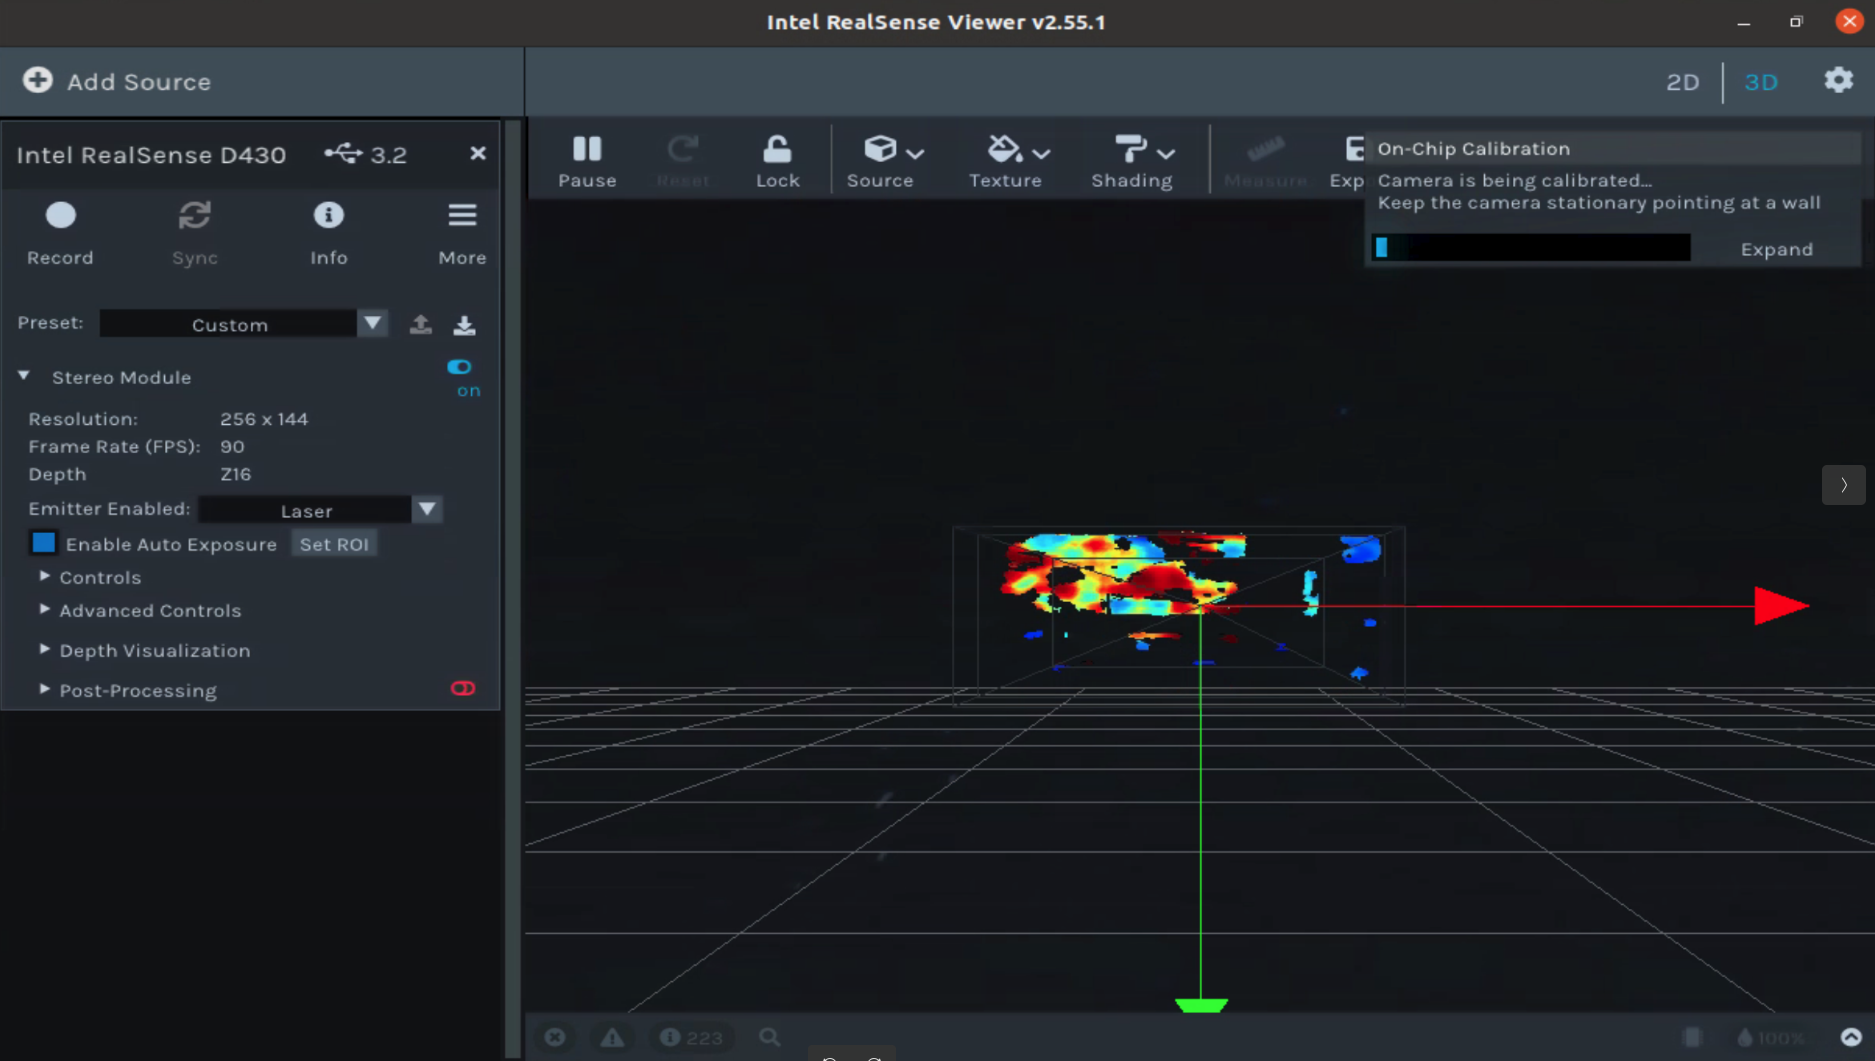Toggle the Stereo Module on switch
This screenshot has height=1061, width=1875.
(459, 367)
